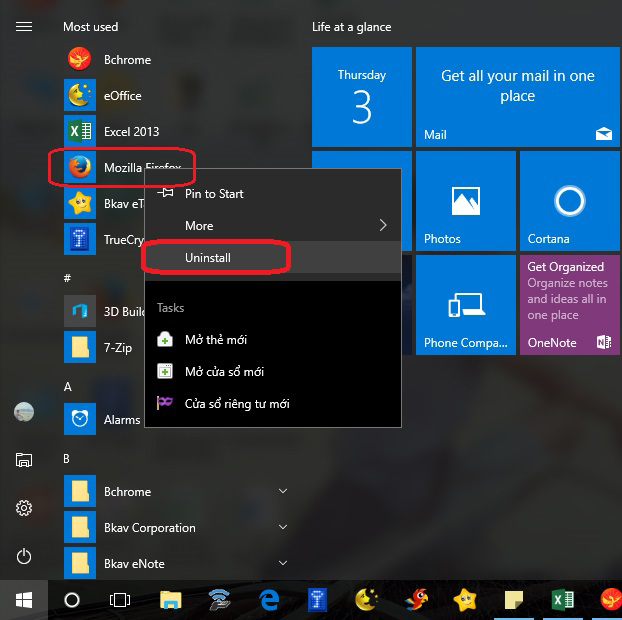Expand the Bkav eNote folder chevron
Image resolution: width=622 pixels, height=620 pixels.
pos(283,563)
